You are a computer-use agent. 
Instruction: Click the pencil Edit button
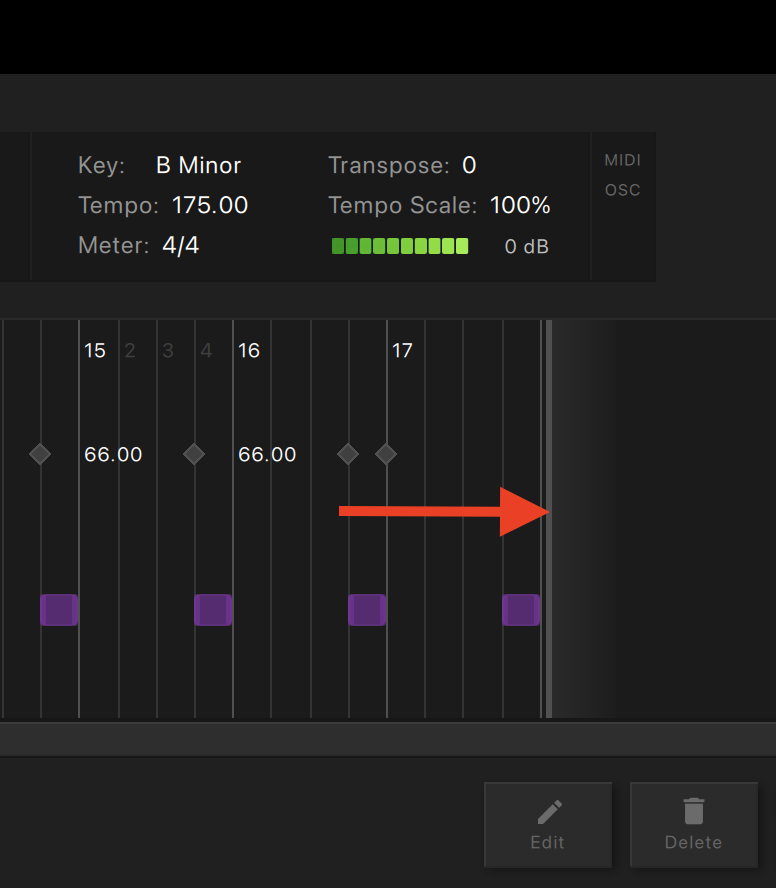[x=548, y=825]
